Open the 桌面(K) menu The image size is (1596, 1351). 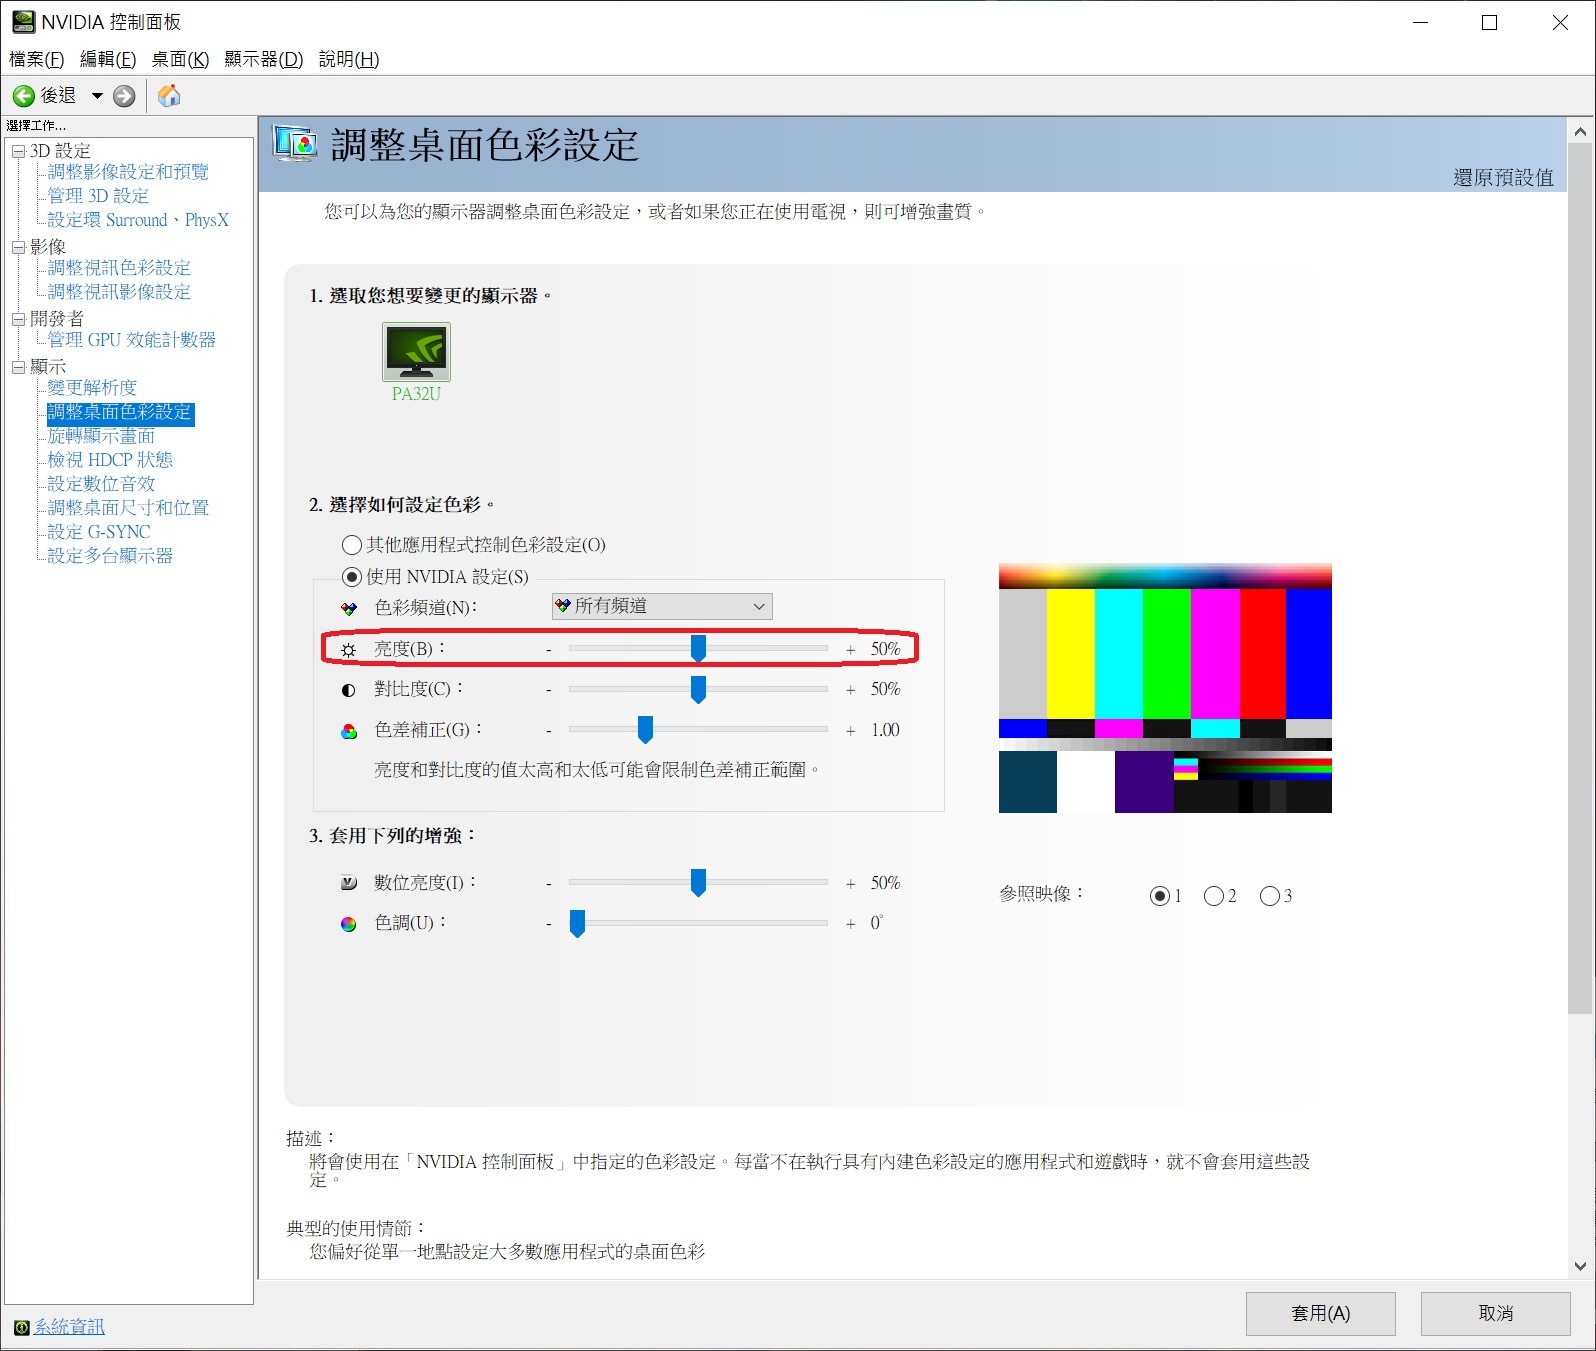click(x=180, y=59)
